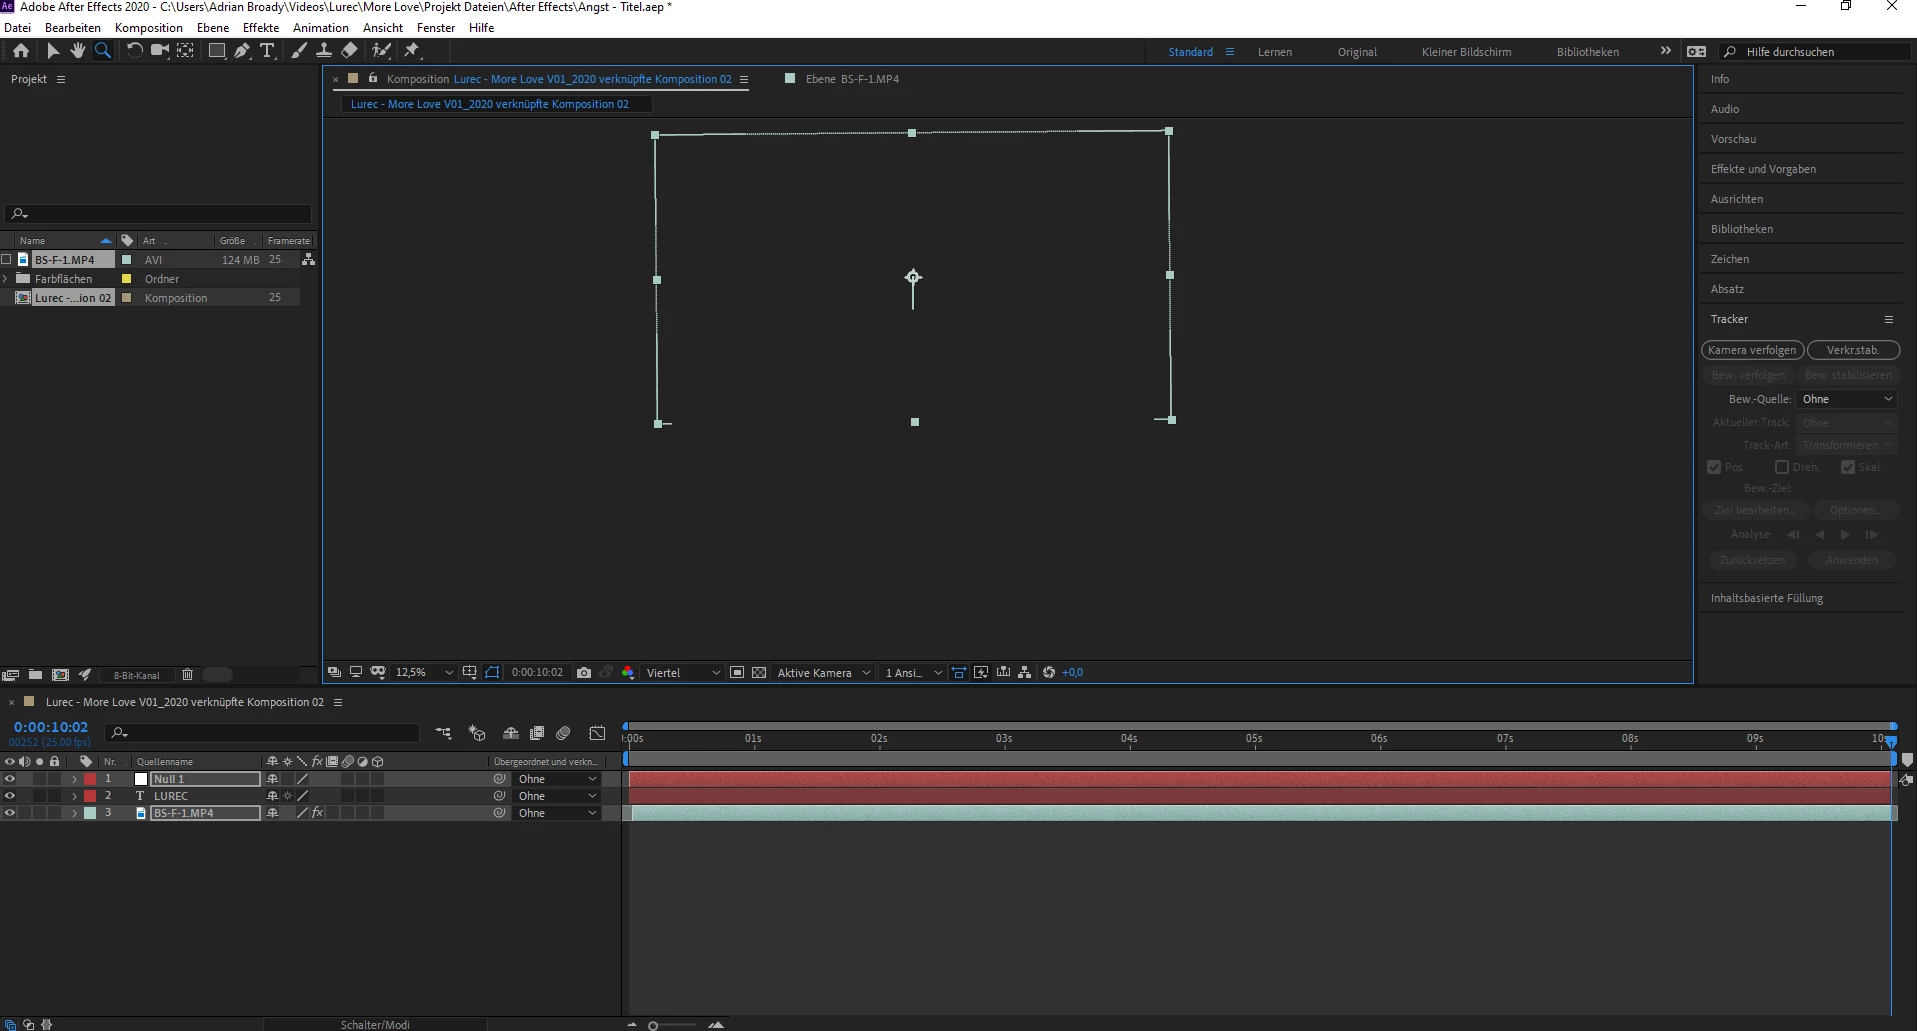Select the Eraser tool
Image resolution: width=1917 pixels, height=1031 pixels.
tap(349, 51)
